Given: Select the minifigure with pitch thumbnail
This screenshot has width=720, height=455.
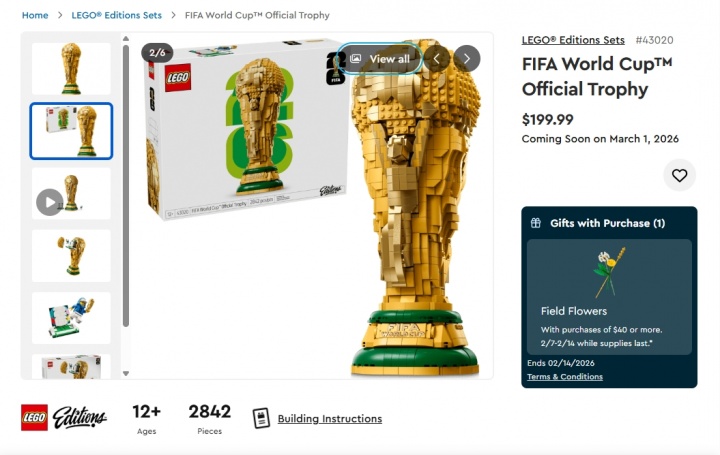Looking at the screenshot, I should (x=71, y=318).
